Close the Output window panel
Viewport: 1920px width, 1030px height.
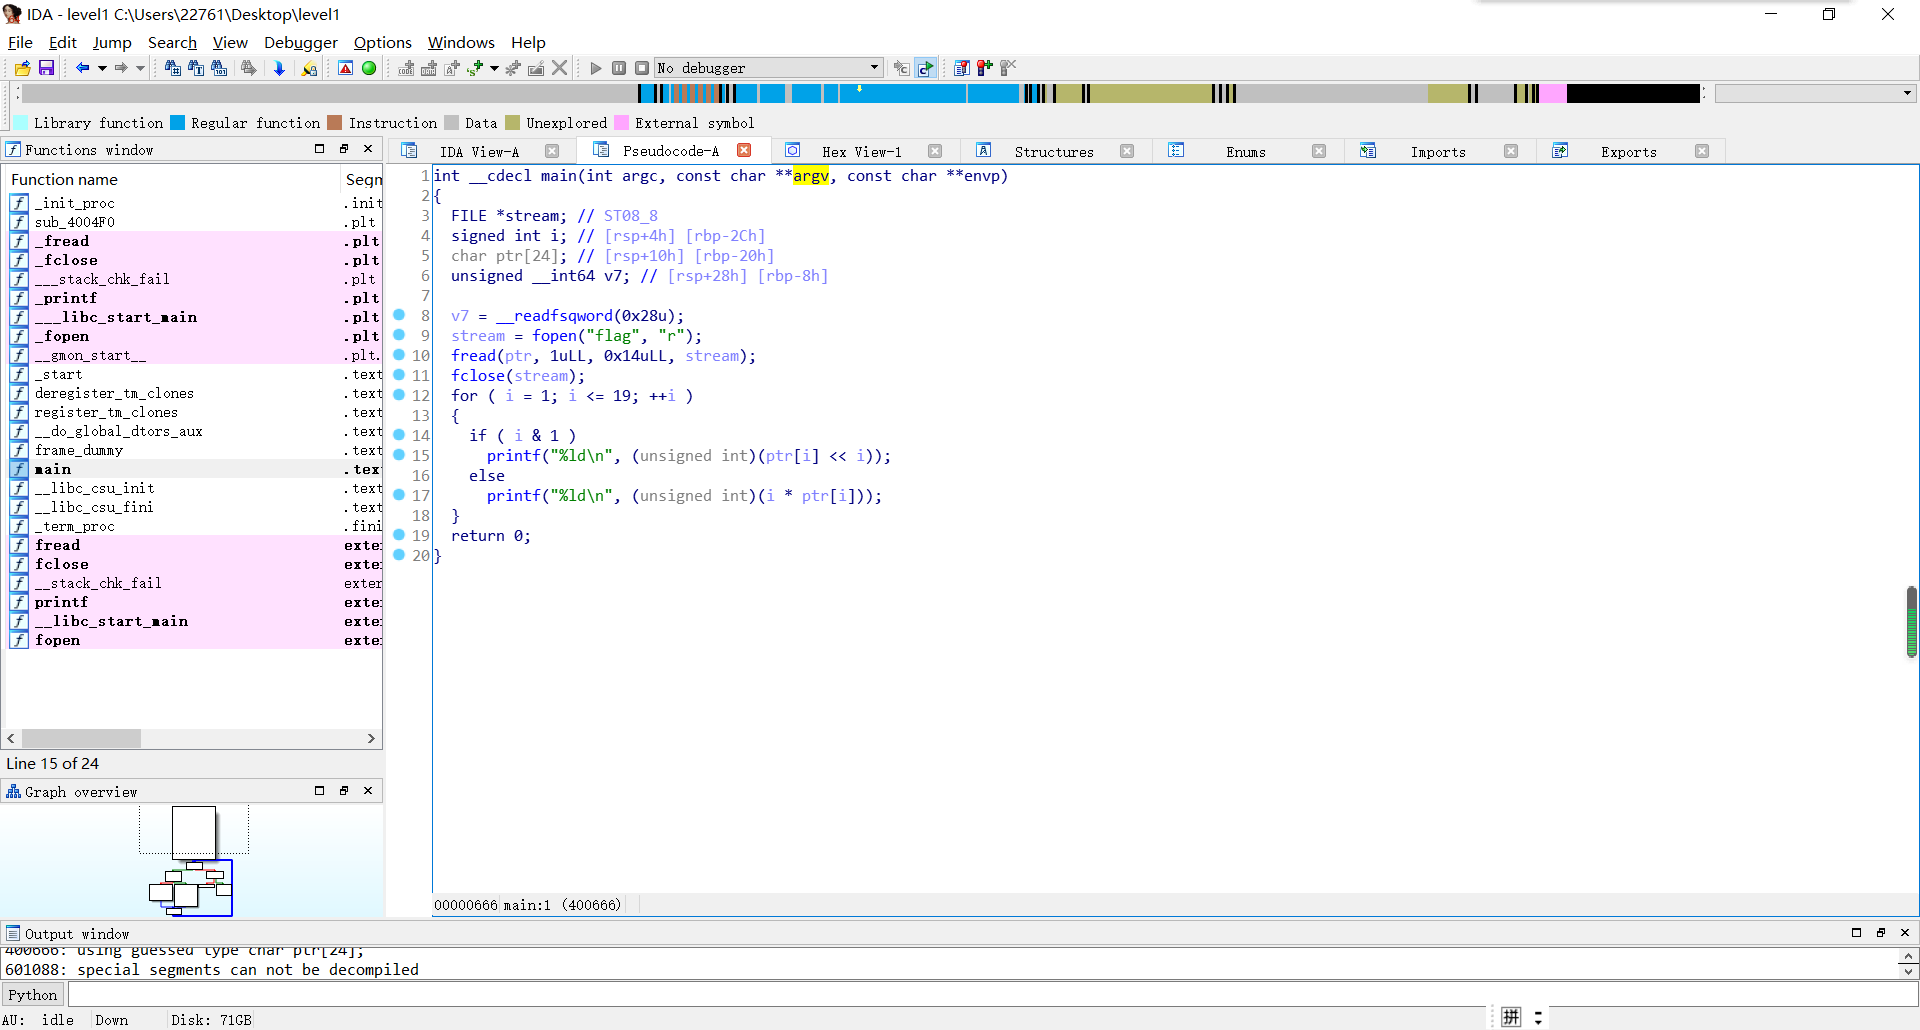(1905, 933)
